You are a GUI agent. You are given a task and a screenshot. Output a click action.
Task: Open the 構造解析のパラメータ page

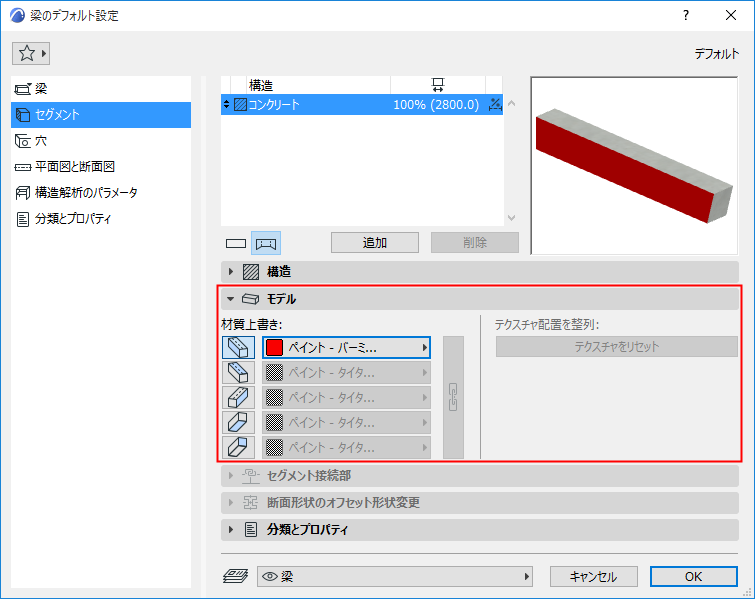pyautogui.click(x=101, y=193)
